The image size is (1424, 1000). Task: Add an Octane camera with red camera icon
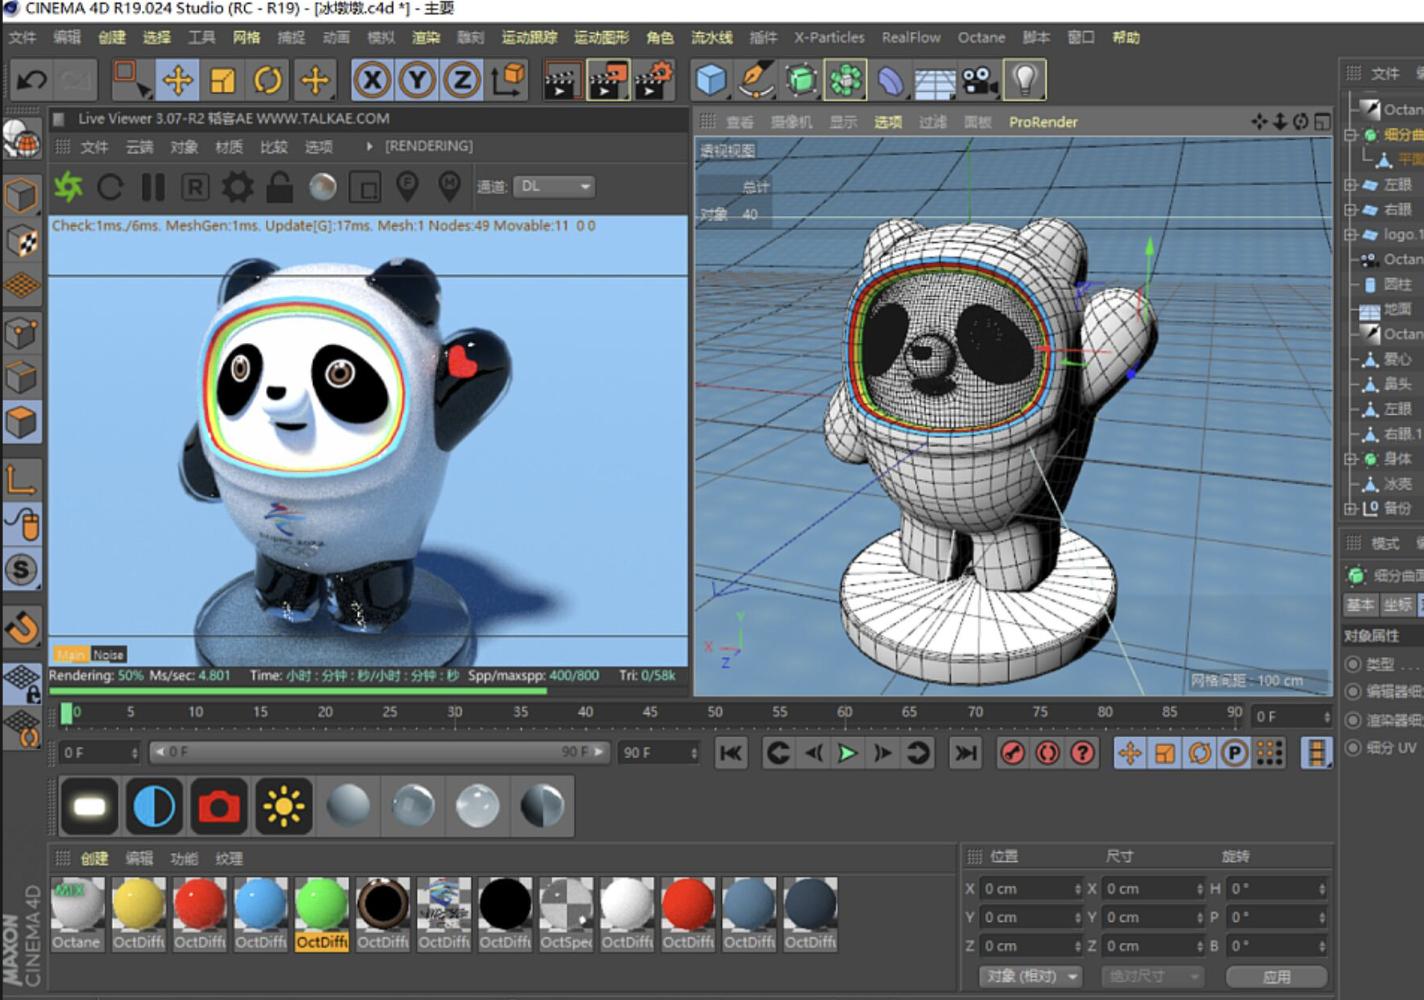(219, 806)
